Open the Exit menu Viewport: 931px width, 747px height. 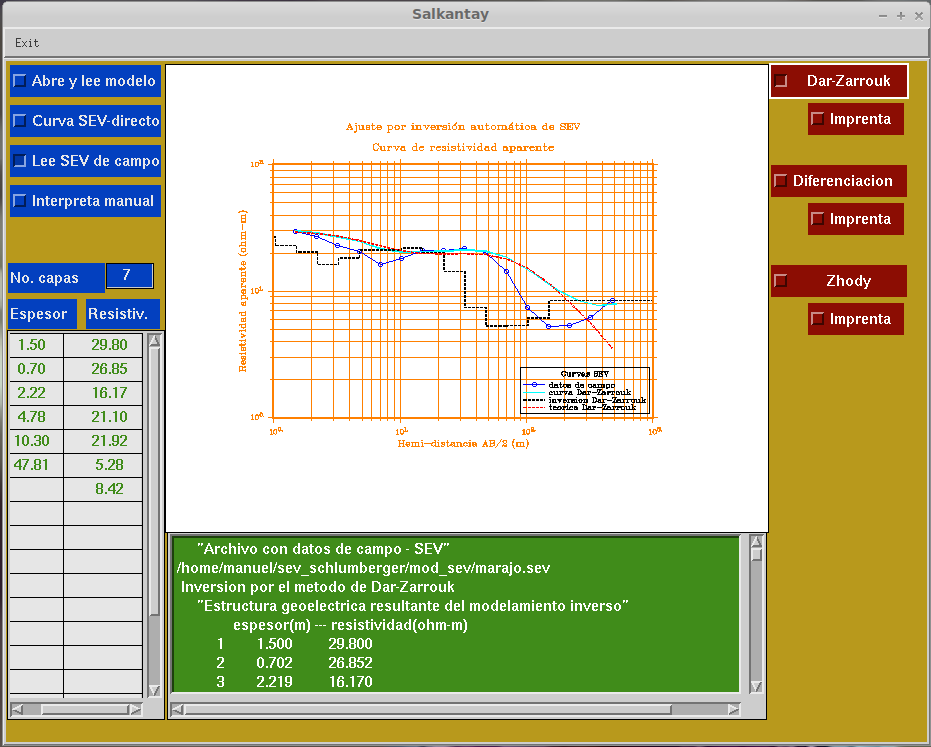click(x=27, y=43)
